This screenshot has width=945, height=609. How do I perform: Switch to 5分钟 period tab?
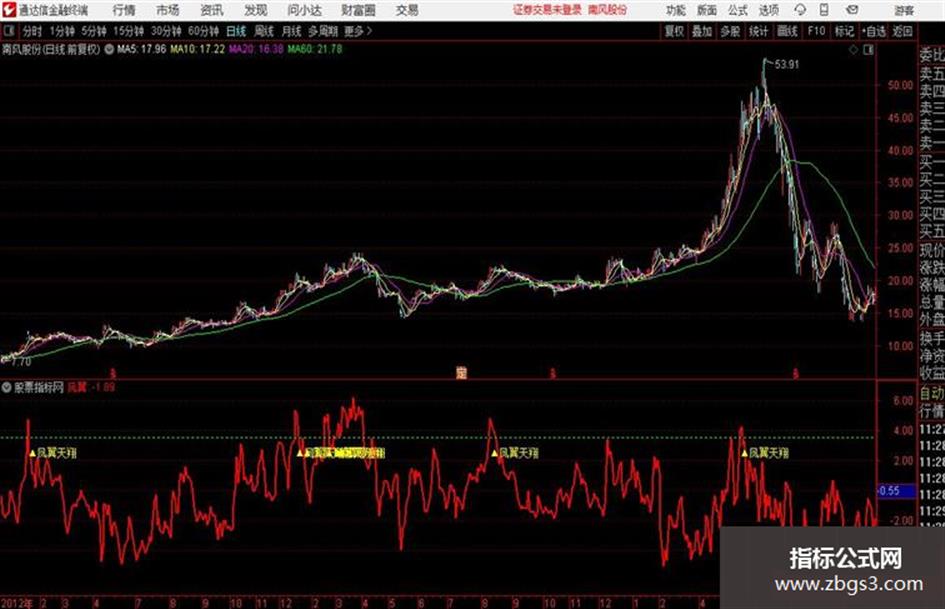(x=94, y=31)
